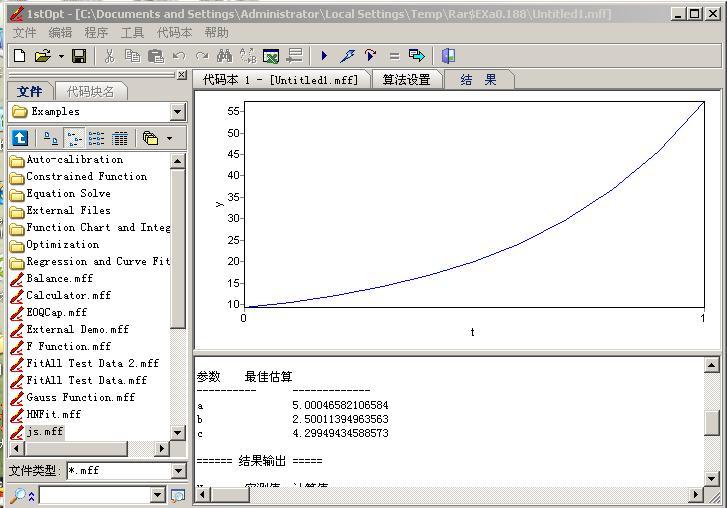Switch to large icons view
This screenshot has height=508, width=727.
point(51,138)
